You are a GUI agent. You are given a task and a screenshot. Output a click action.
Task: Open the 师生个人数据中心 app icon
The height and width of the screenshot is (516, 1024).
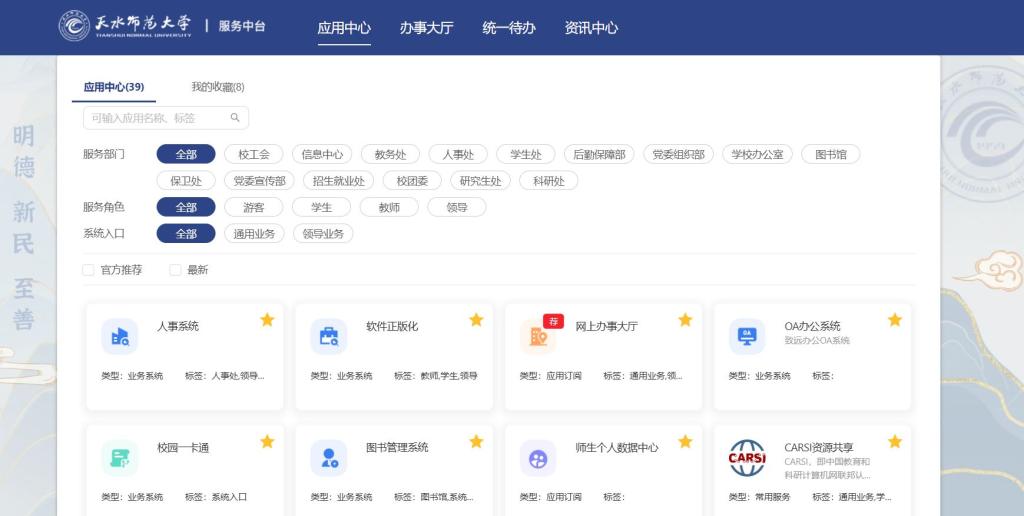[538, 458]
